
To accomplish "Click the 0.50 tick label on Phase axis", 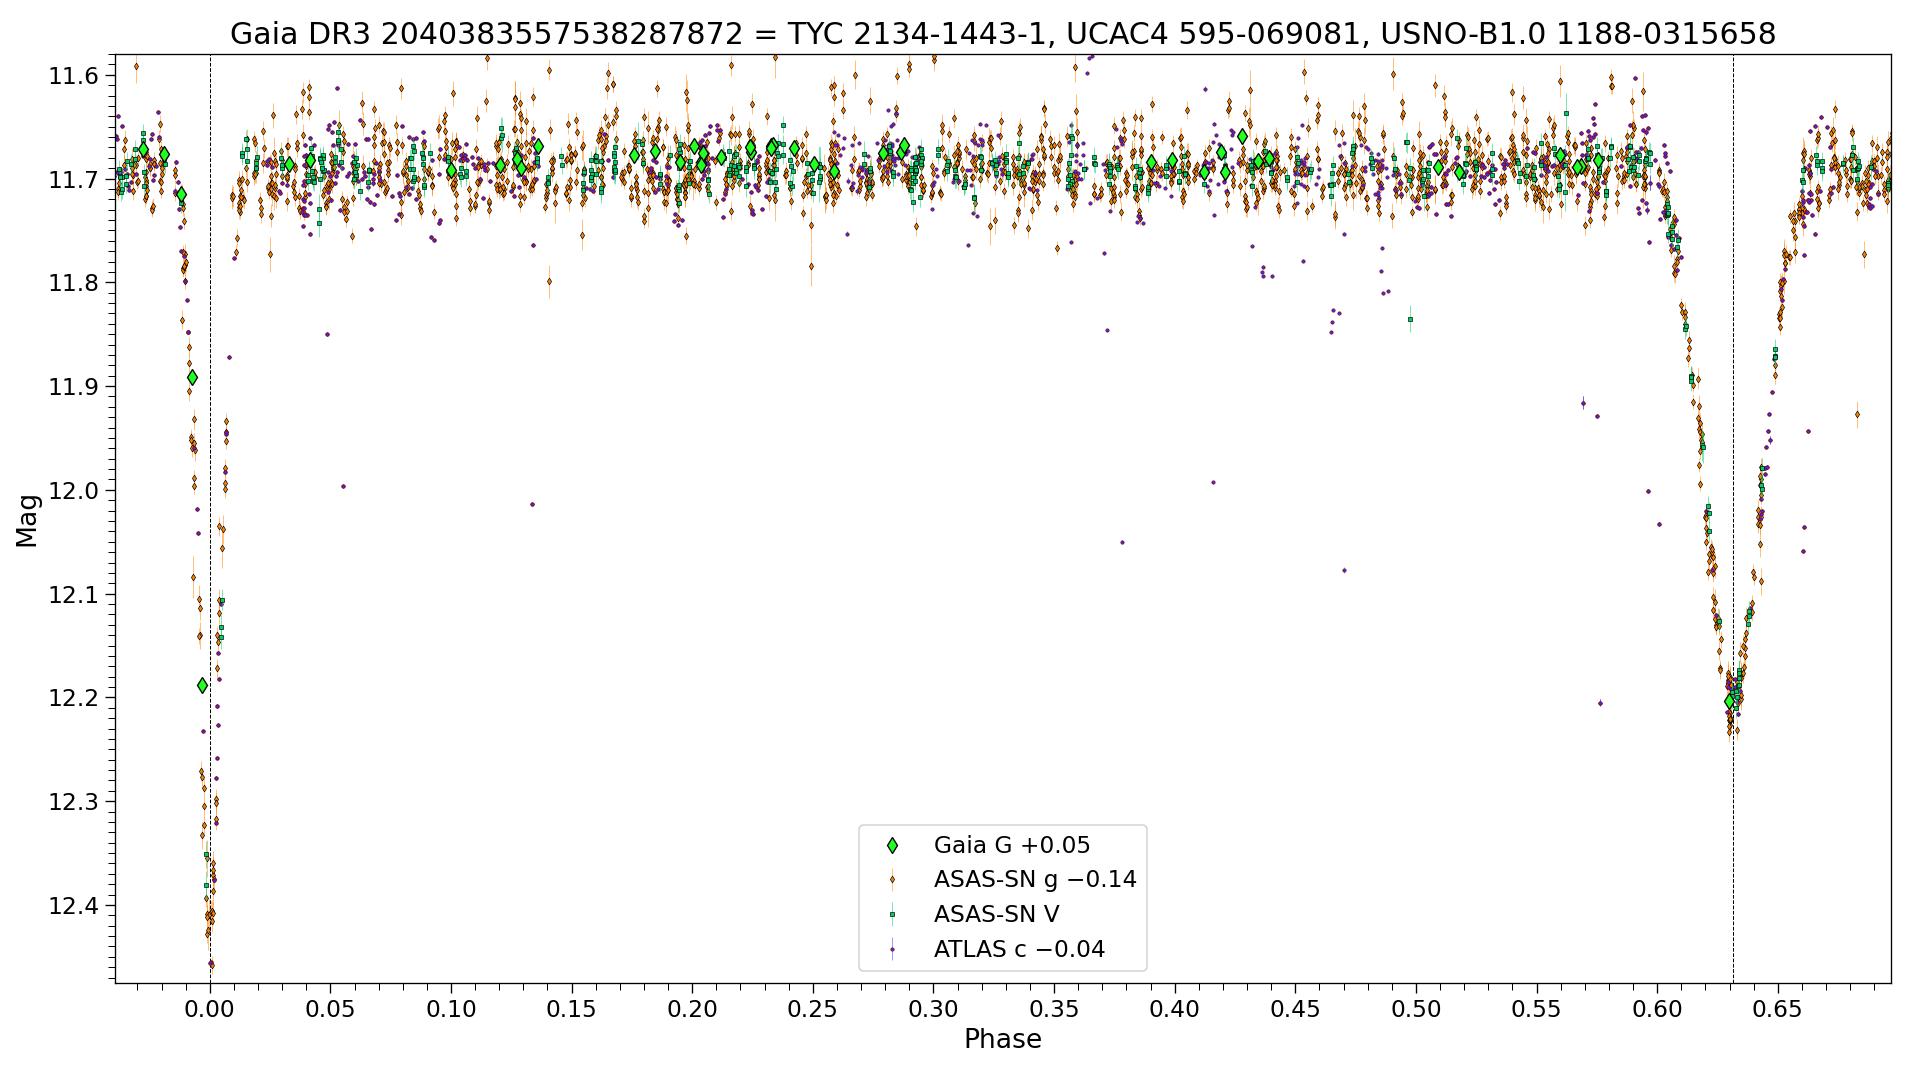I will coord(1416,1010).
